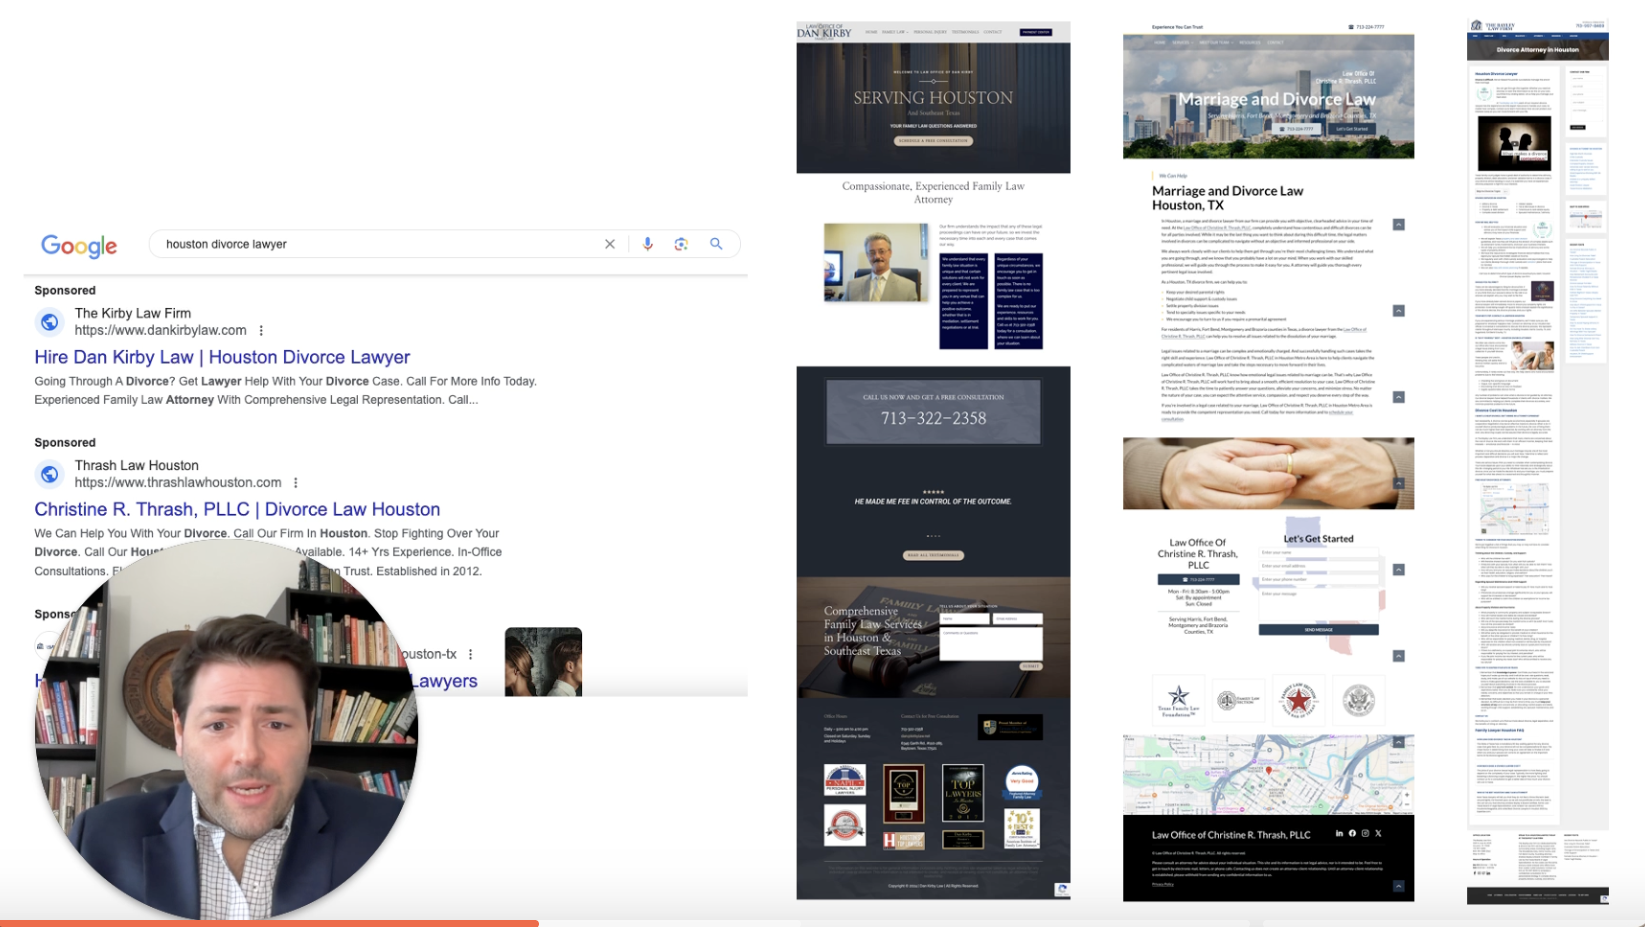The image size is (1645, 927).
Task: Click the Read All Testimonials button
Action: click(933, 555)
